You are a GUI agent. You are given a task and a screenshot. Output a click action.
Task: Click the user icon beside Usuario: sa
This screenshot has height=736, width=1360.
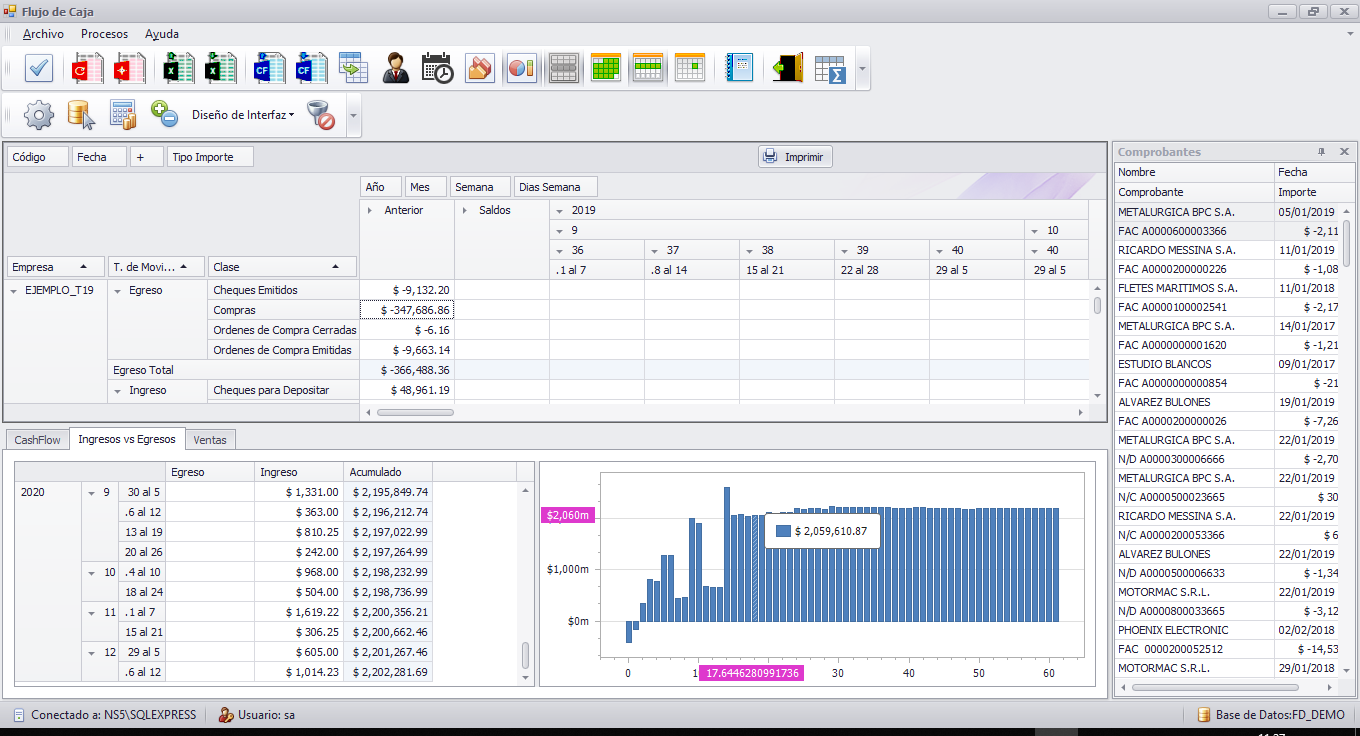[226, 715]
